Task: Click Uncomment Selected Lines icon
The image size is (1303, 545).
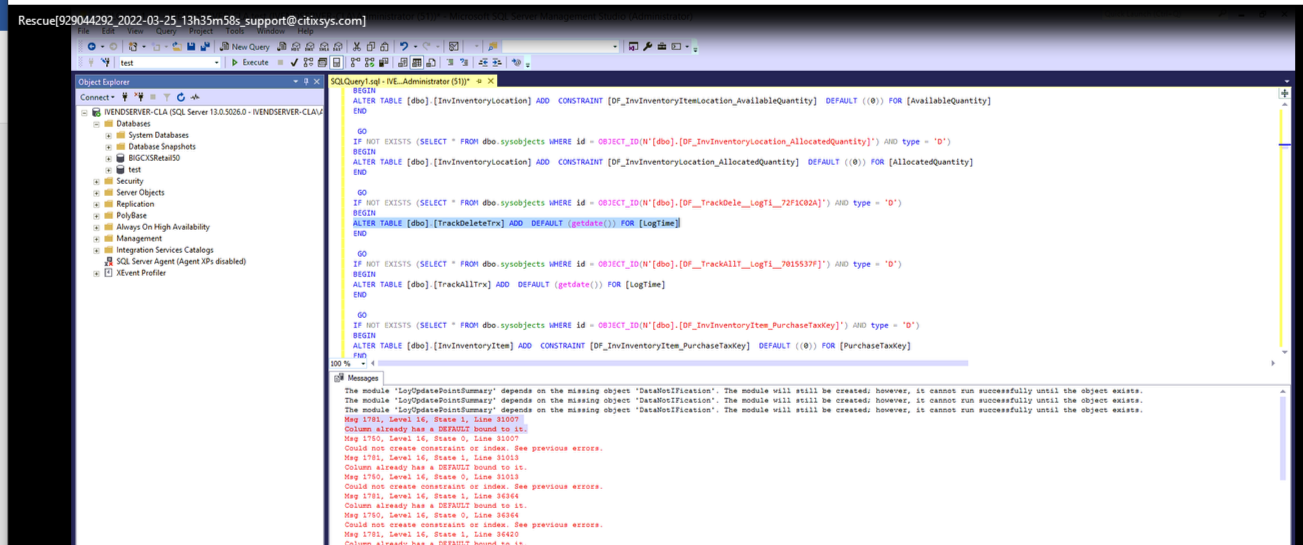Action: (x=463, y=62)
